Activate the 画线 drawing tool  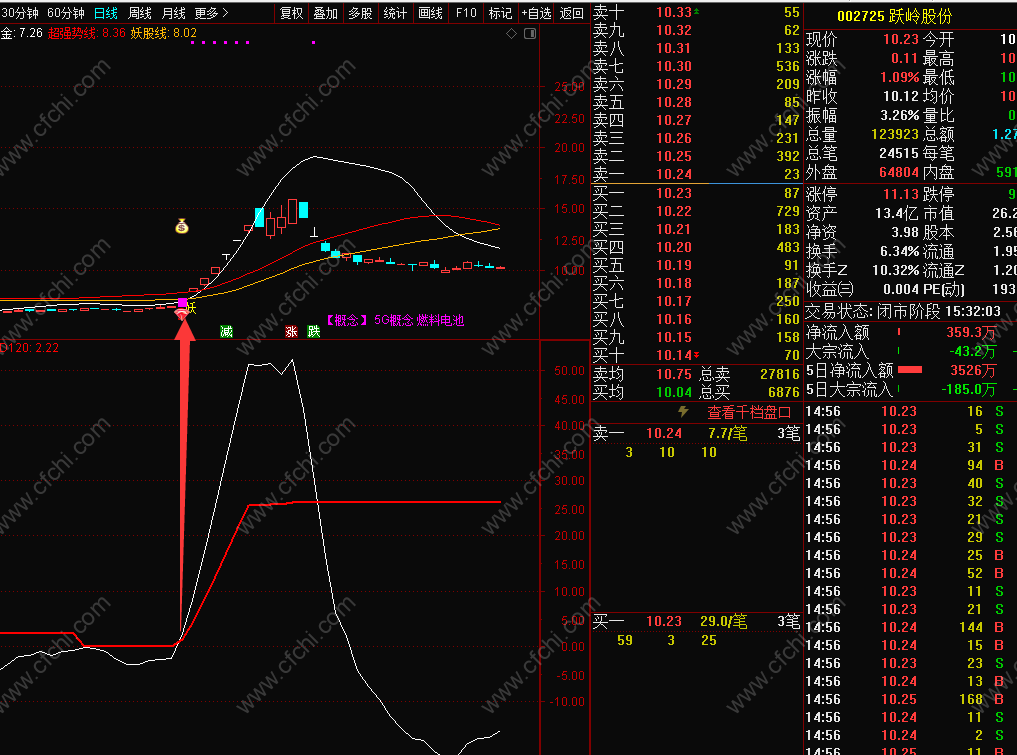430,13
